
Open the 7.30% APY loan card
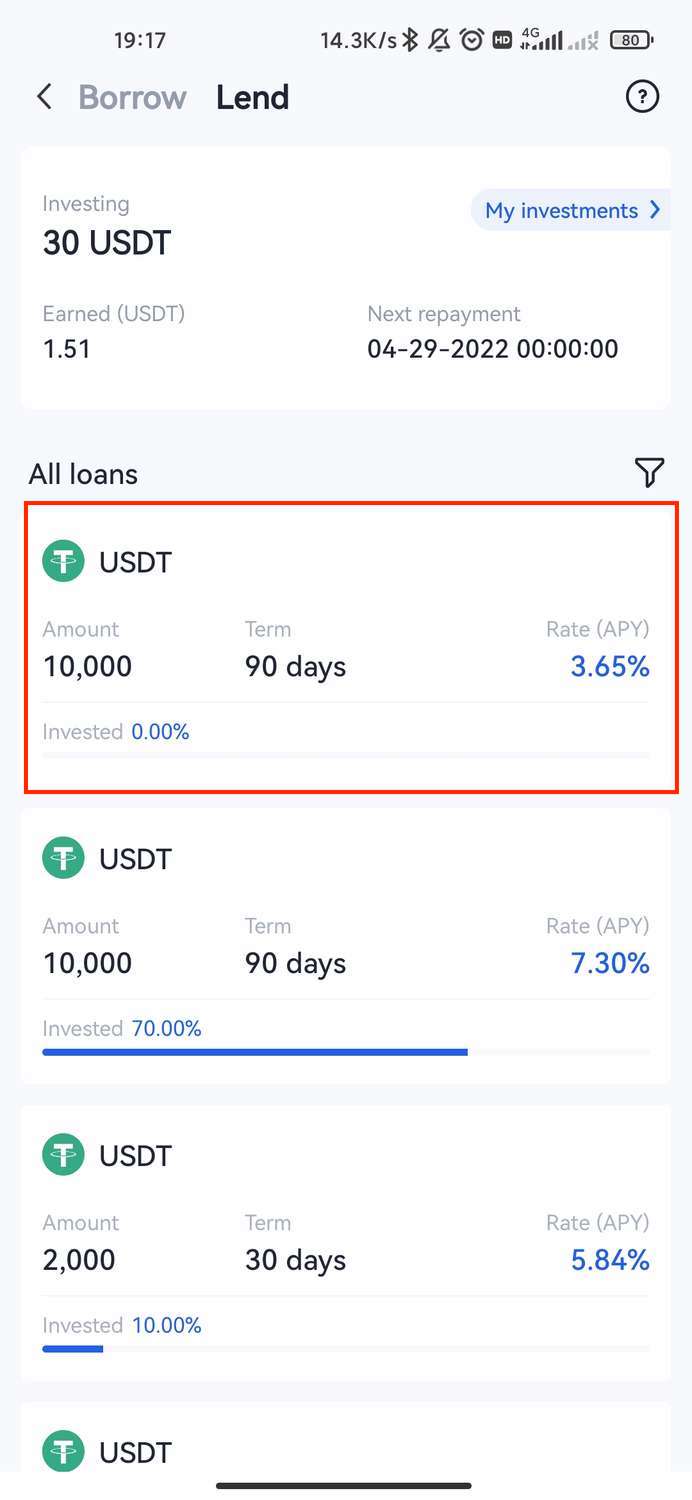point(346,946)
